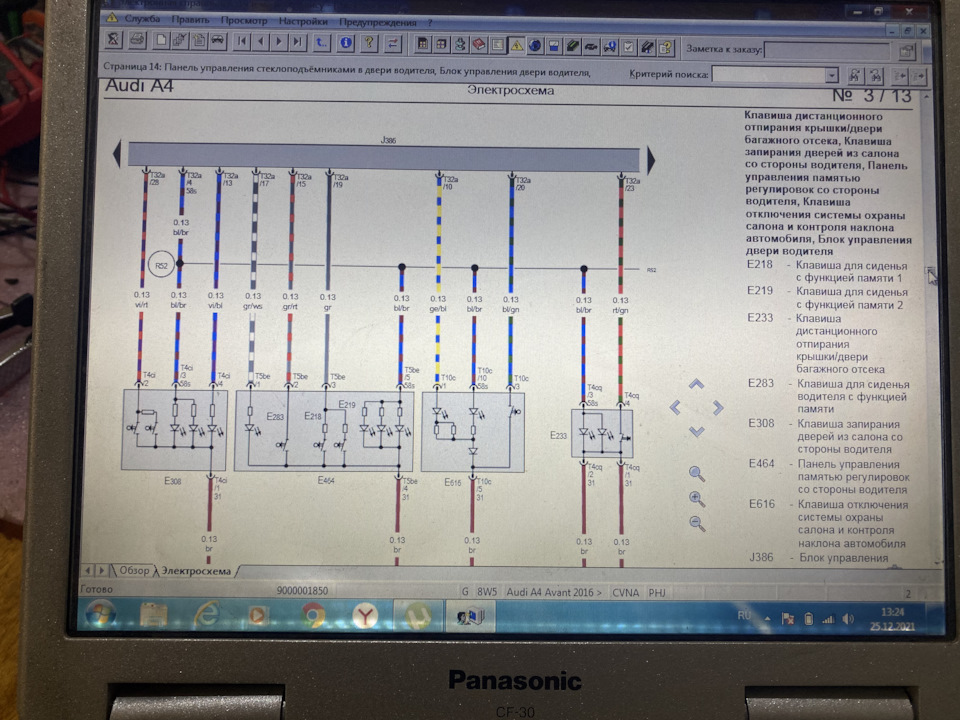Image resolution: width=960 pixels, height=720 pixels.
Task: Click 'E218' entry in legend list
Action: 760,264
